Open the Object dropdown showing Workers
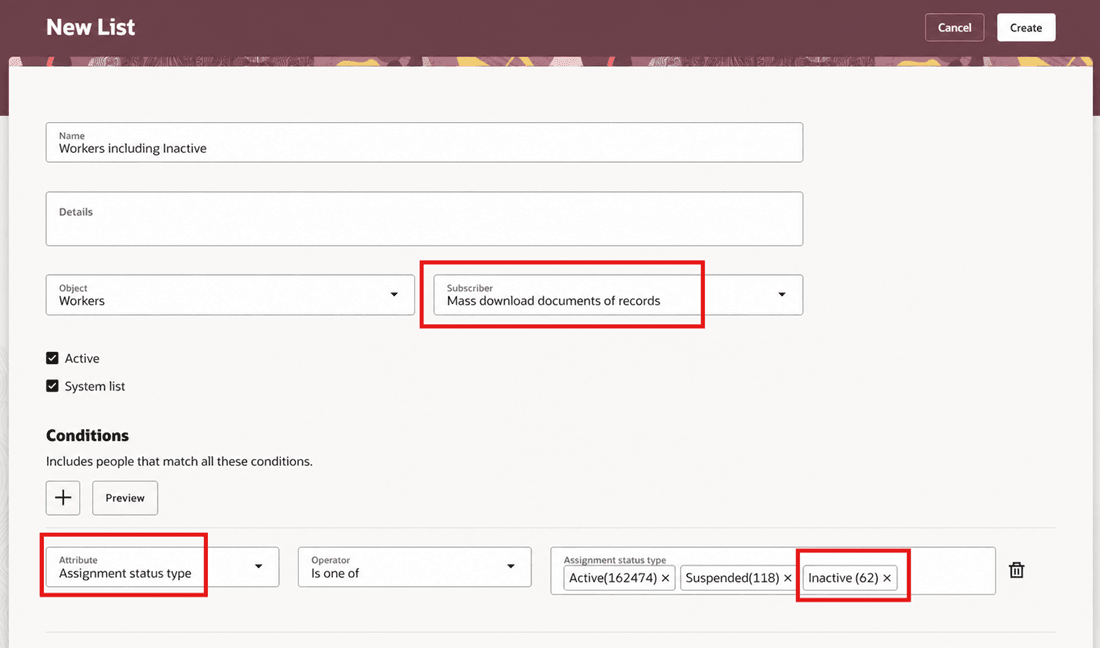The image size is (1100, 648). point(230,295)
